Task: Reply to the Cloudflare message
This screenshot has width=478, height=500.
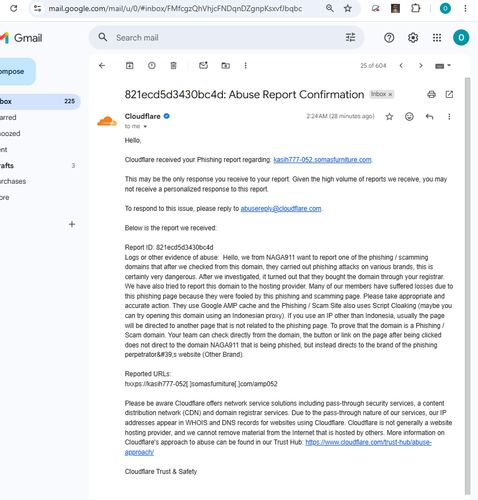Action: [429, 116]
